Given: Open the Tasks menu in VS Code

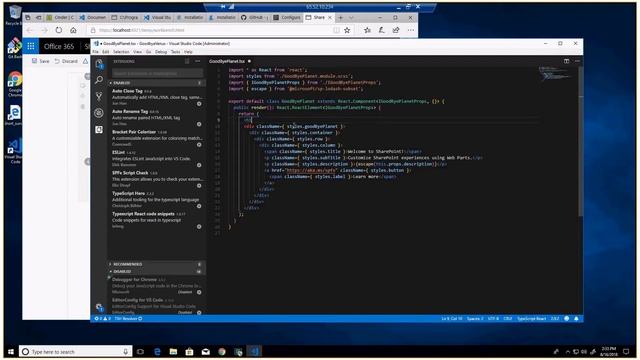Looking at the screenshot, I should click(176, 52).
